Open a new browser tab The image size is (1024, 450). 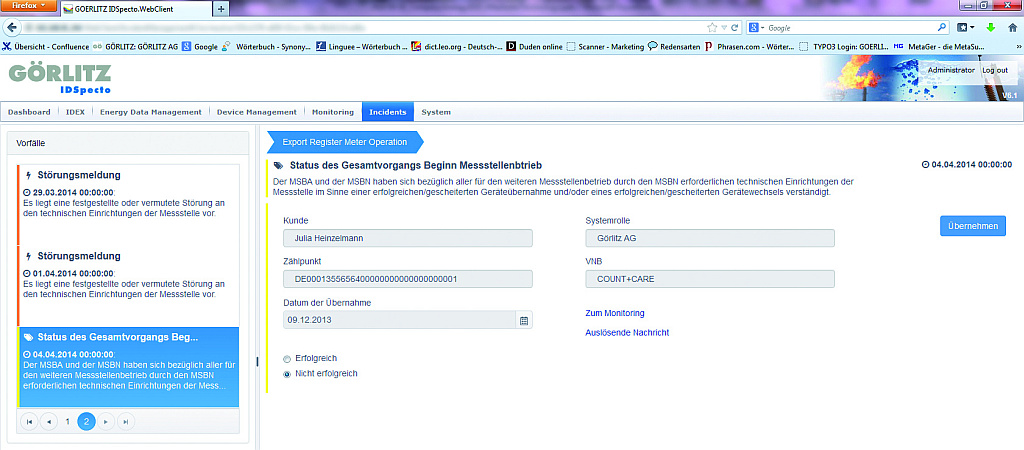[221, 8]
